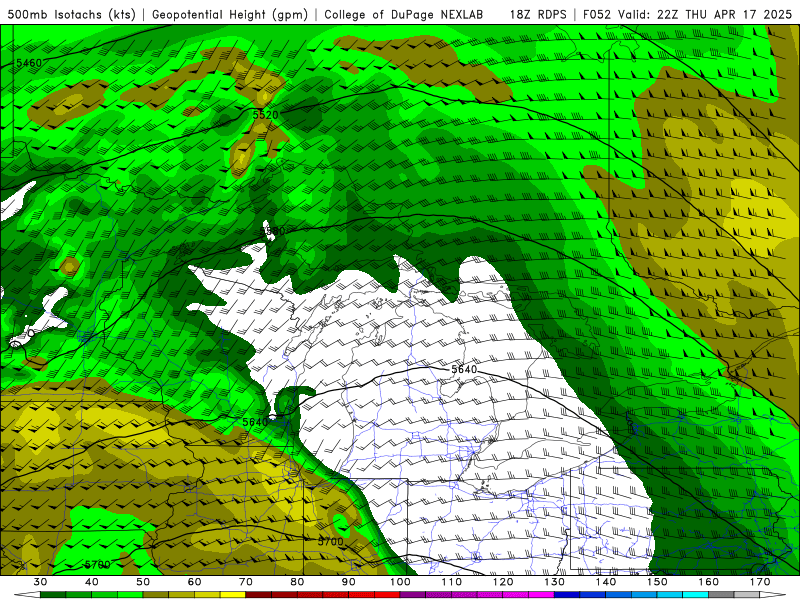Click the 60 value on color scale
Image resolution: width=800 pixels, height=600 pixels.
(x=194, y=582)
